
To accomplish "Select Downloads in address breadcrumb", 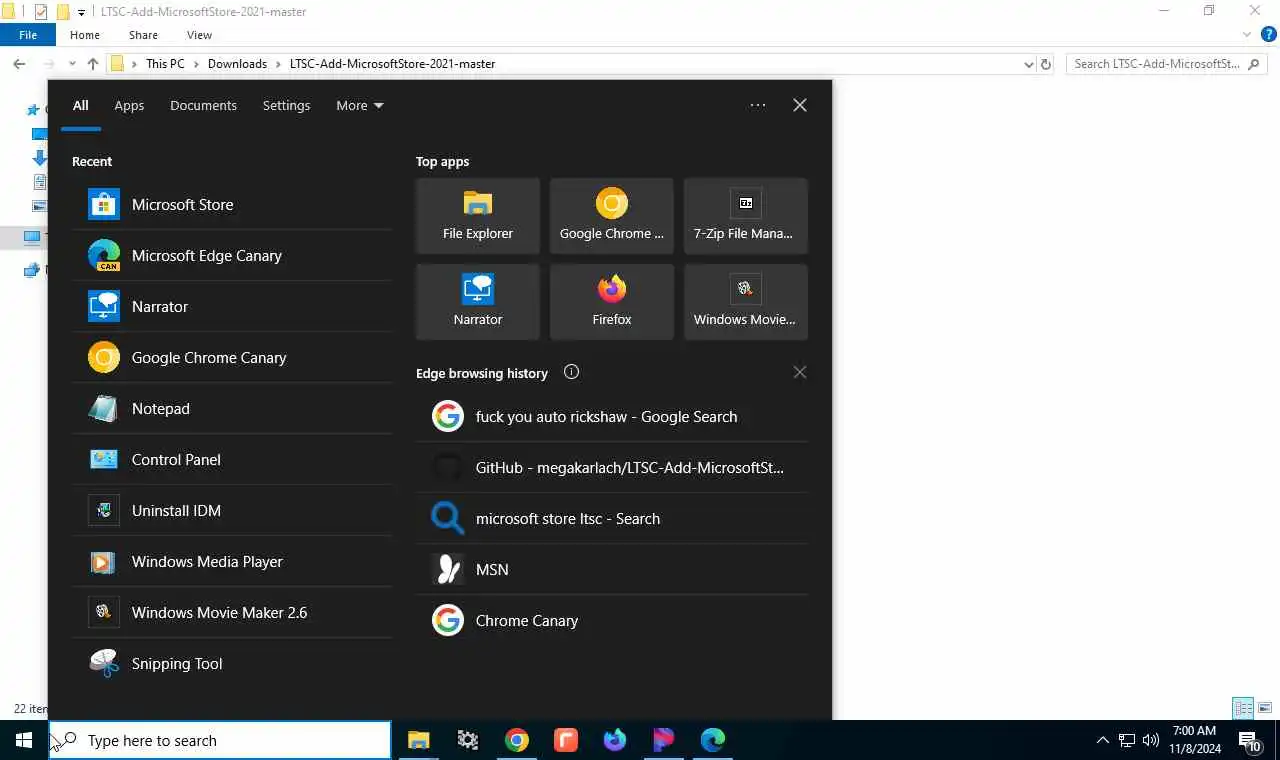I will 237,63.
